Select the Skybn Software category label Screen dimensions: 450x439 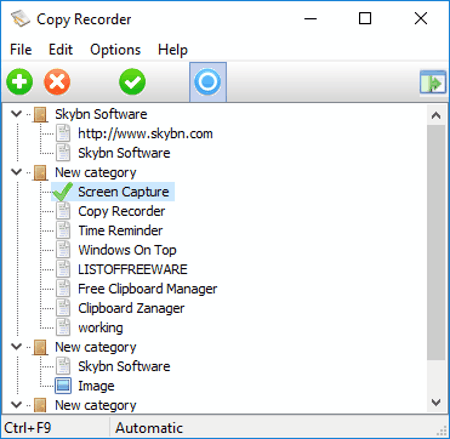101,114
